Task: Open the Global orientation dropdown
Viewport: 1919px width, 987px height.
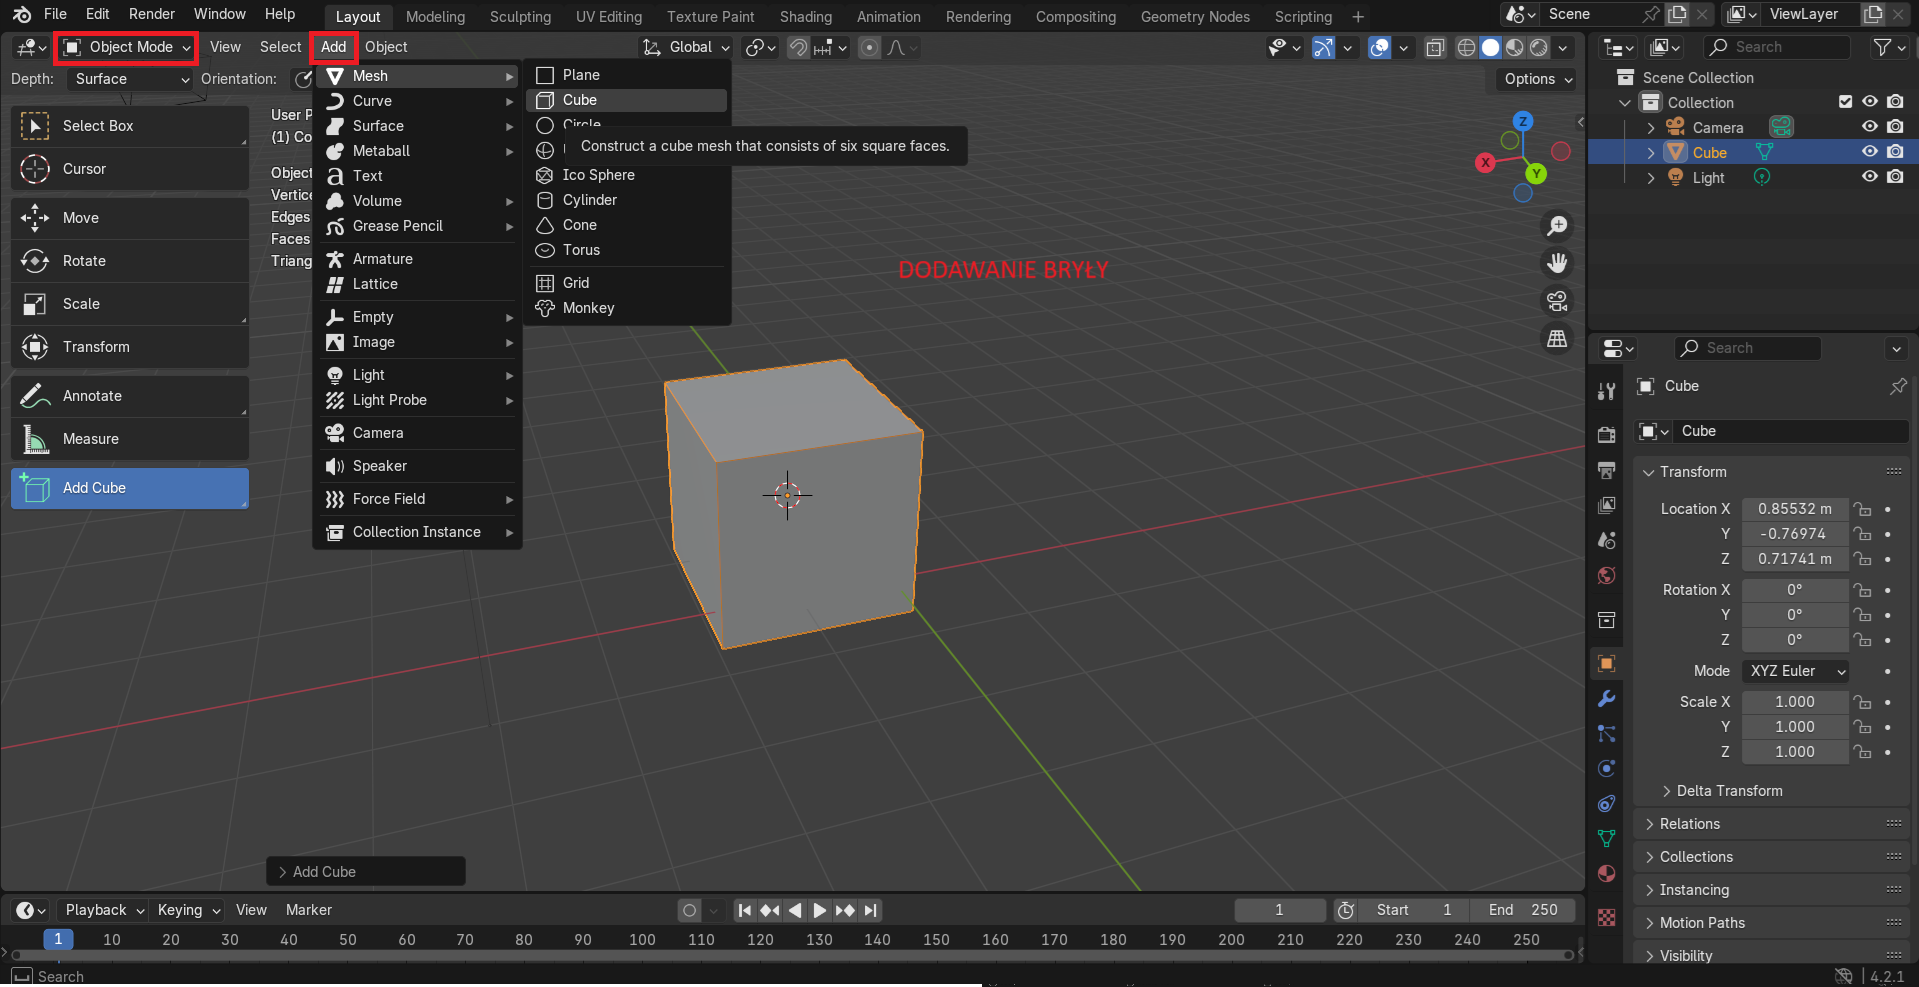Action: [686, 47]
